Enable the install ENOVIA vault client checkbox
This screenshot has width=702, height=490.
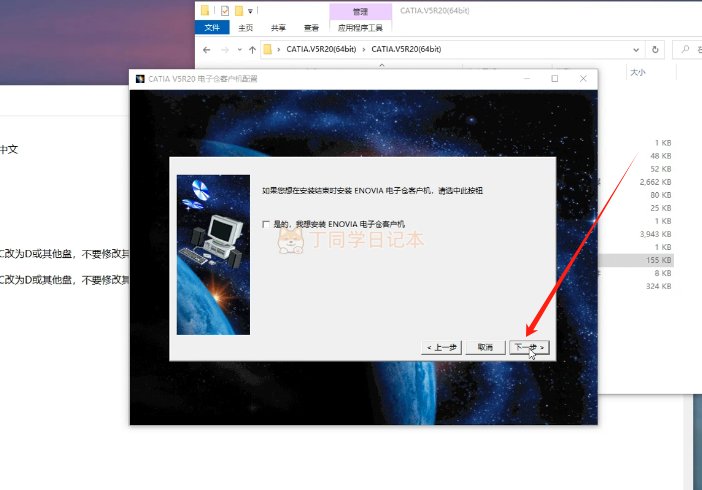(x=266, y=225)
